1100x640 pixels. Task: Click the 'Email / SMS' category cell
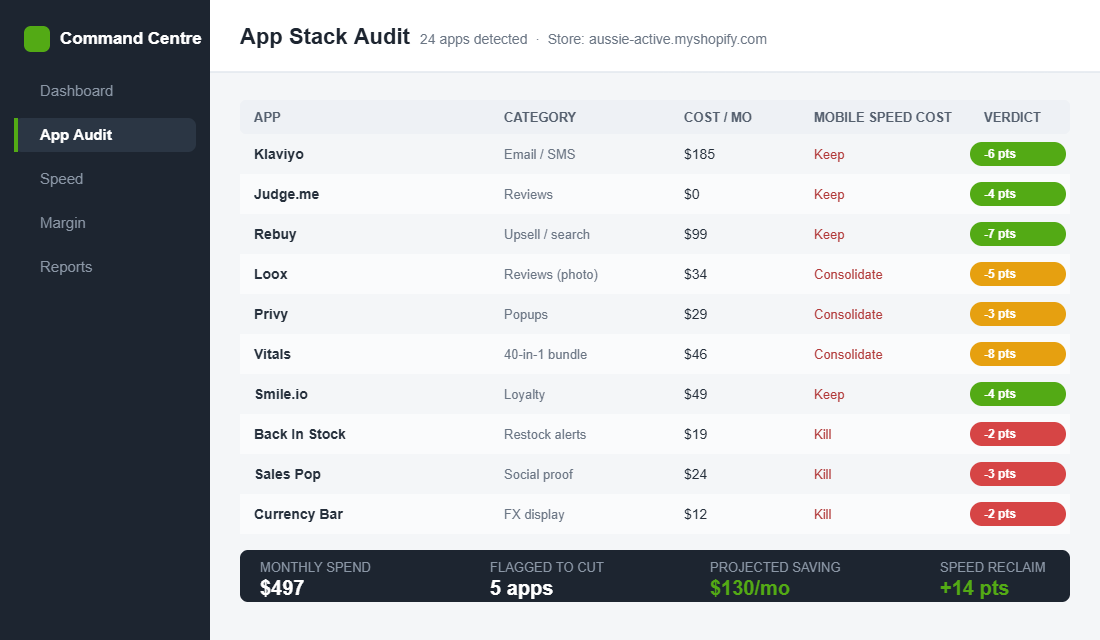[x=539, y=154]
